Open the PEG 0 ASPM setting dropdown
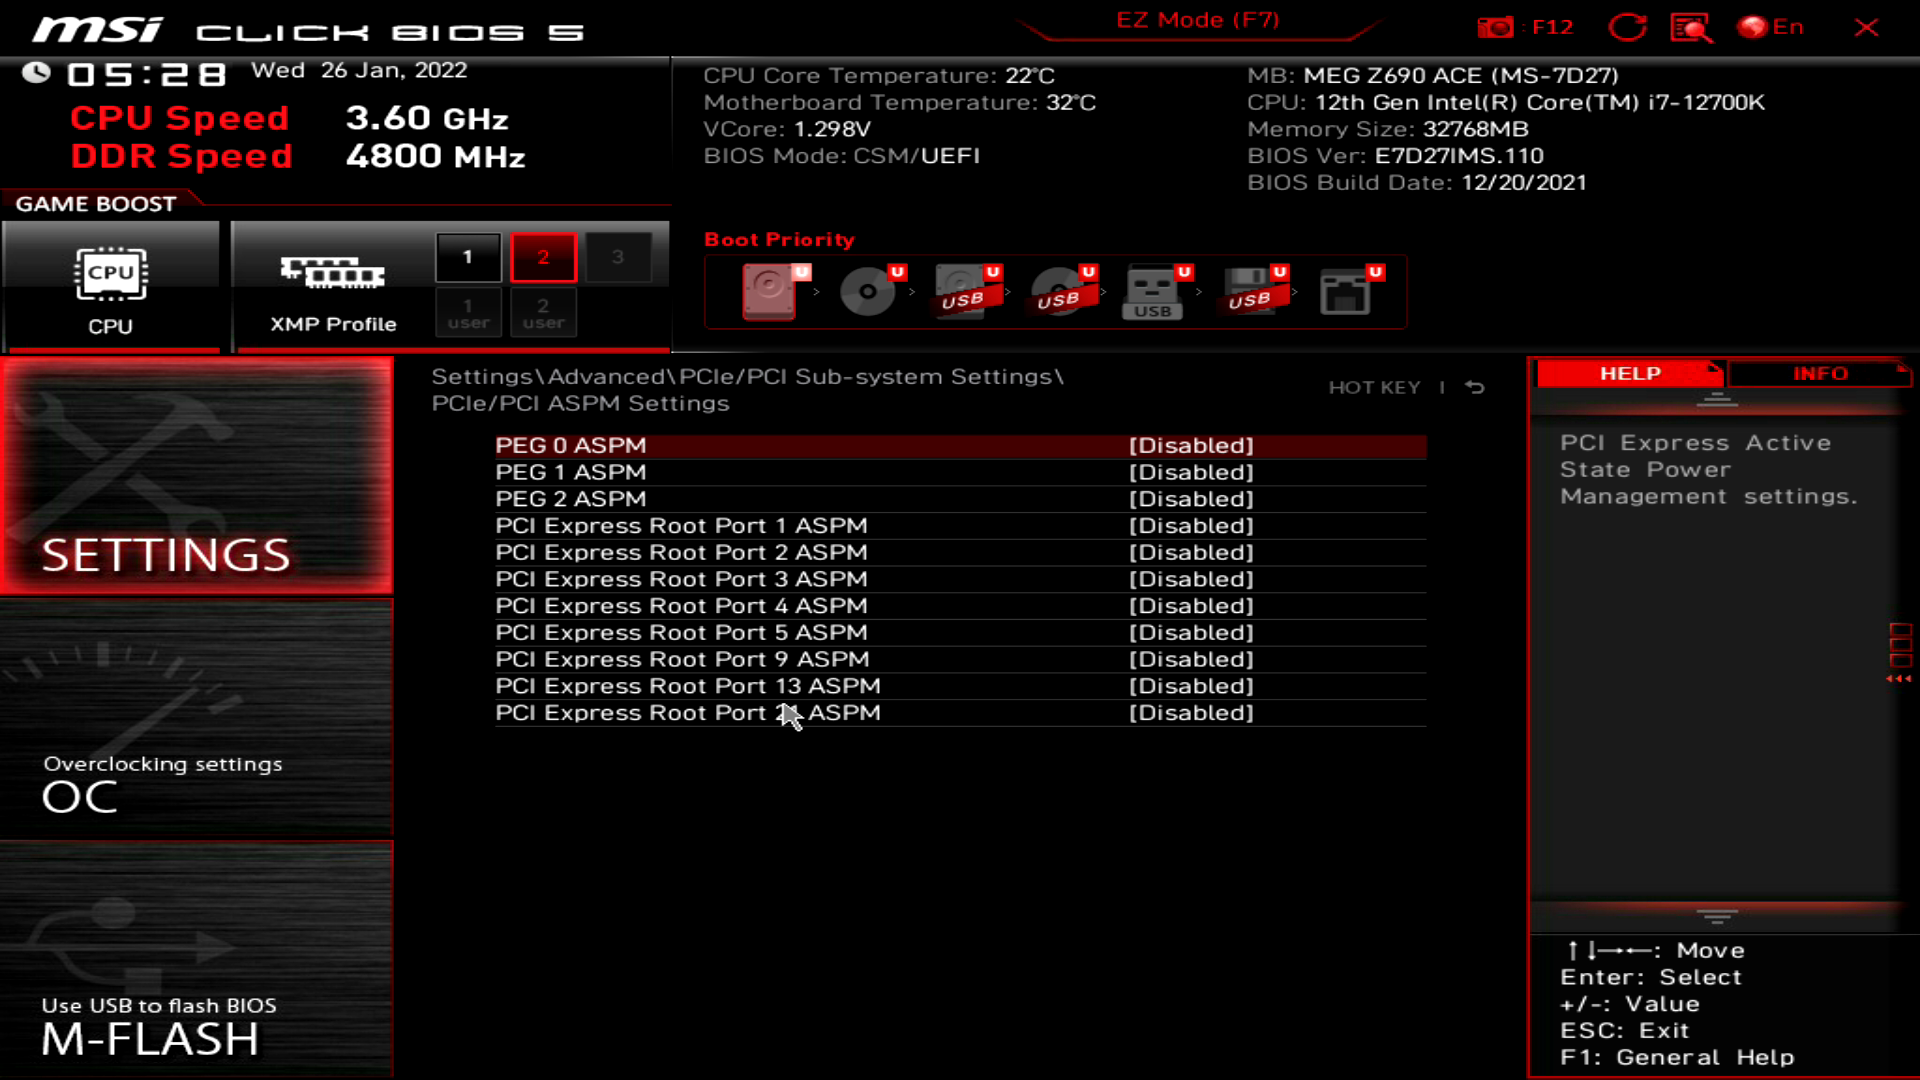The image size is (1920, 1080). point(1192,445)
